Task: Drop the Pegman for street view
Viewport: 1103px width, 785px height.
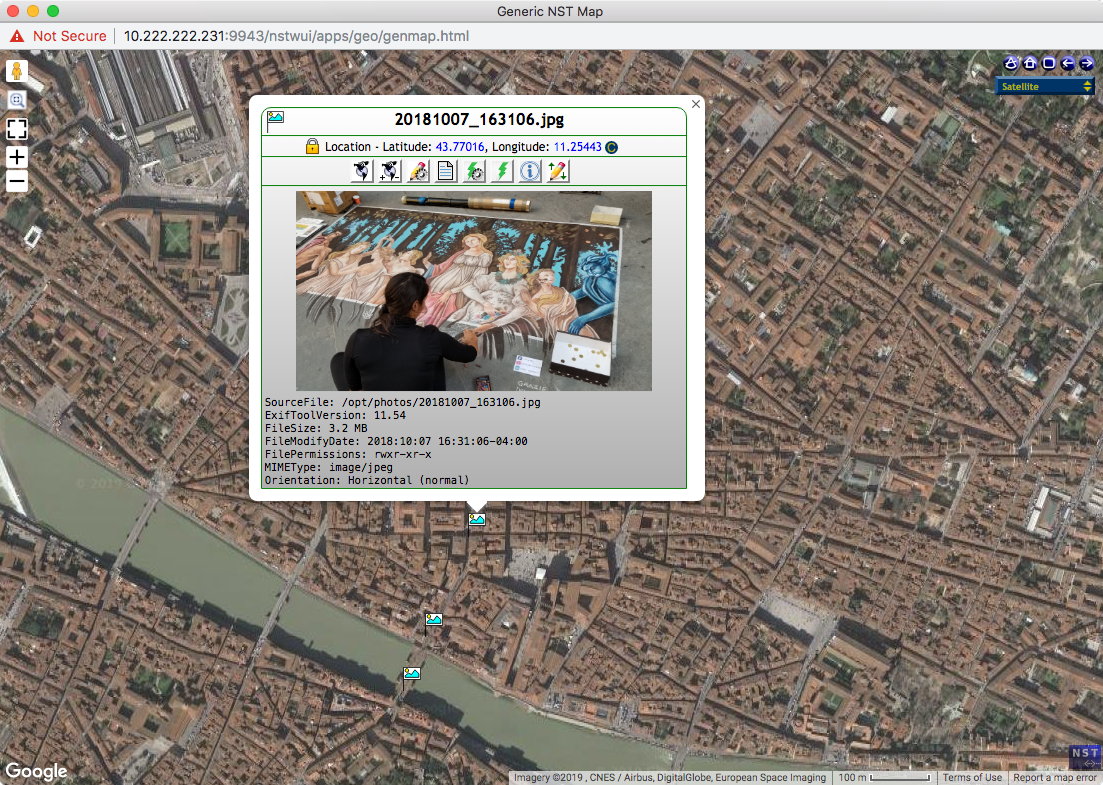Action: pos(16,70)
